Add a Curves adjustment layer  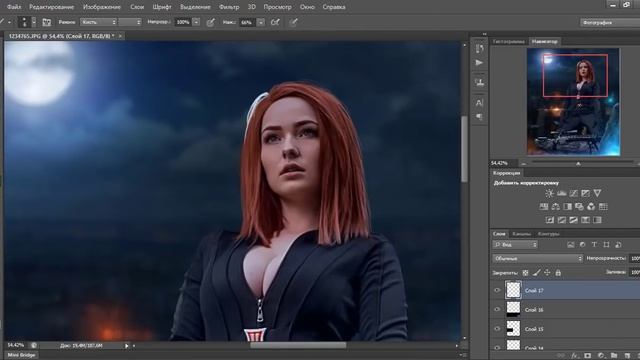click(573, 193)
